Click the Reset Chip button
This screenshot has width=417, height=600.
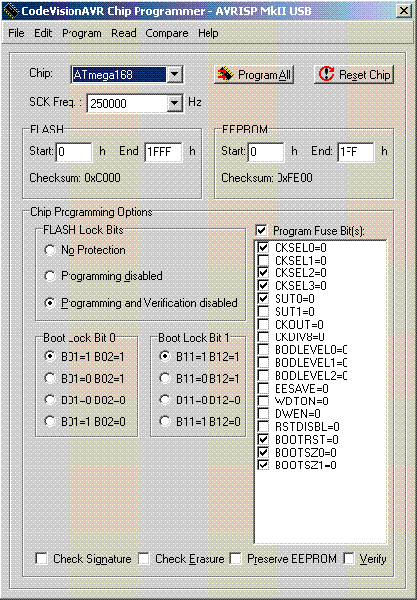click(354, 75)
